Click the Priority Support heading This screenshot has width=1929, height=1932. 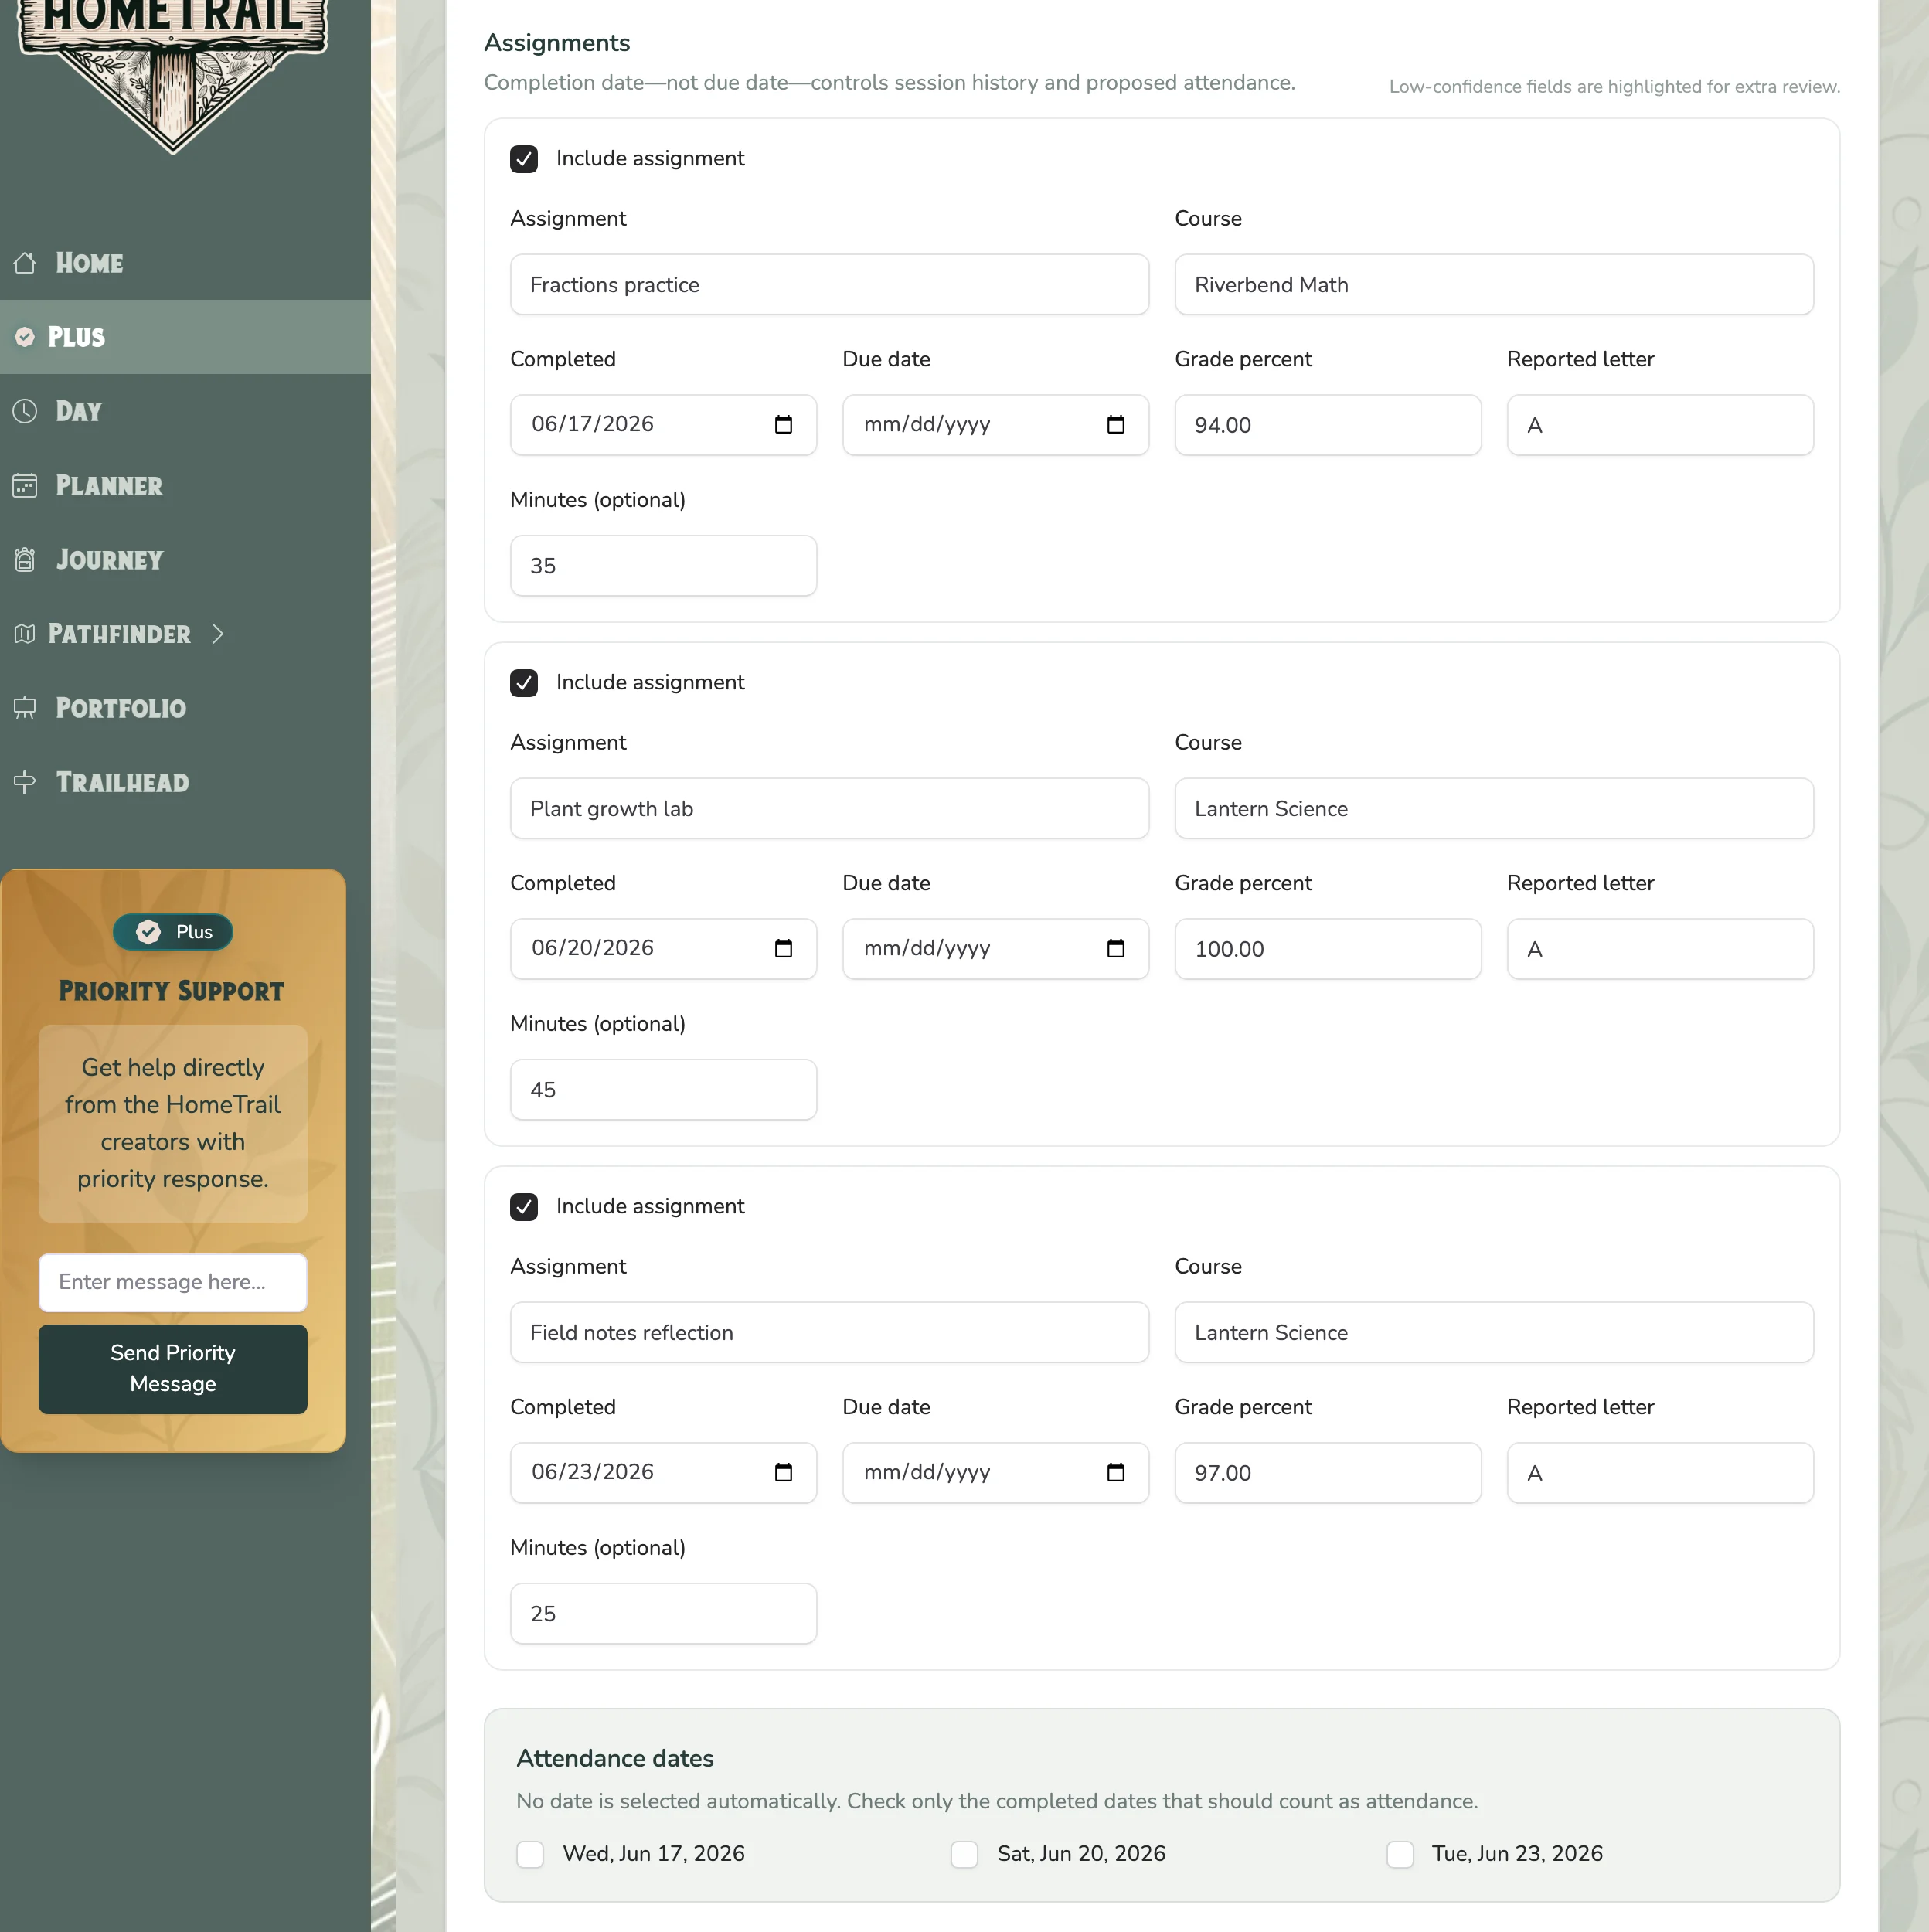coord(171,991)
